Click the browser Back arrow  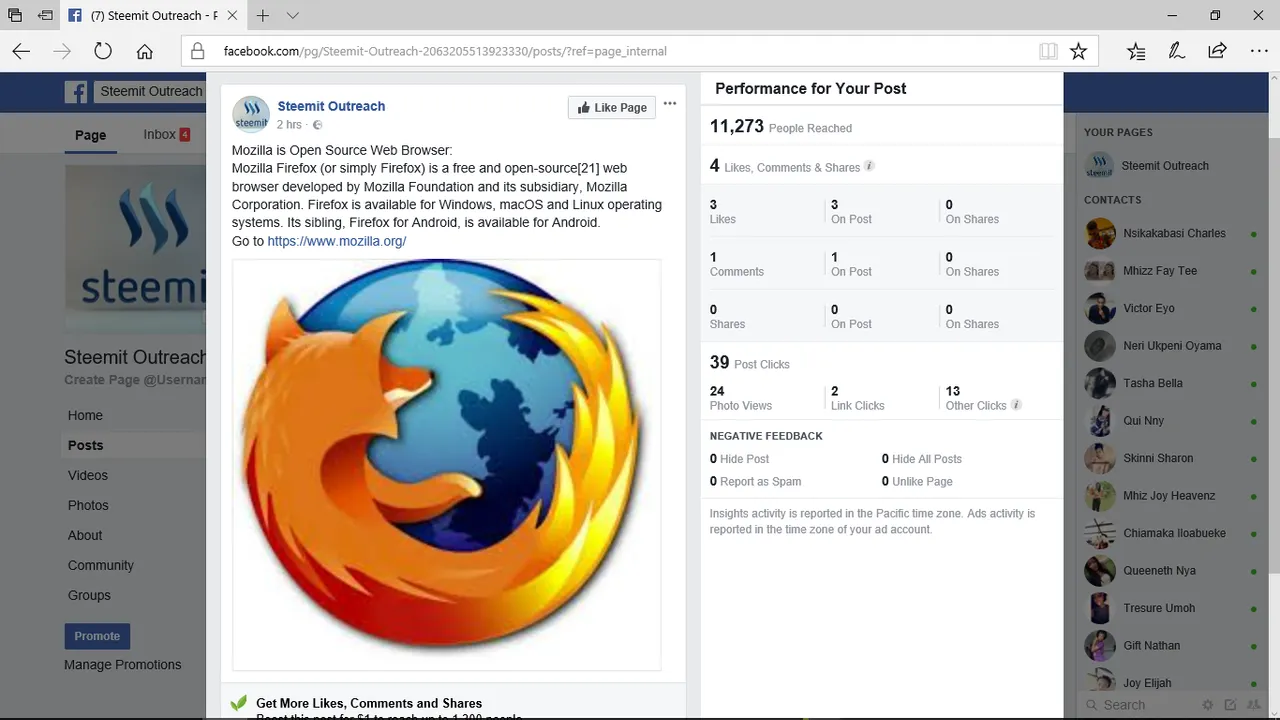[x=21, y=51]
